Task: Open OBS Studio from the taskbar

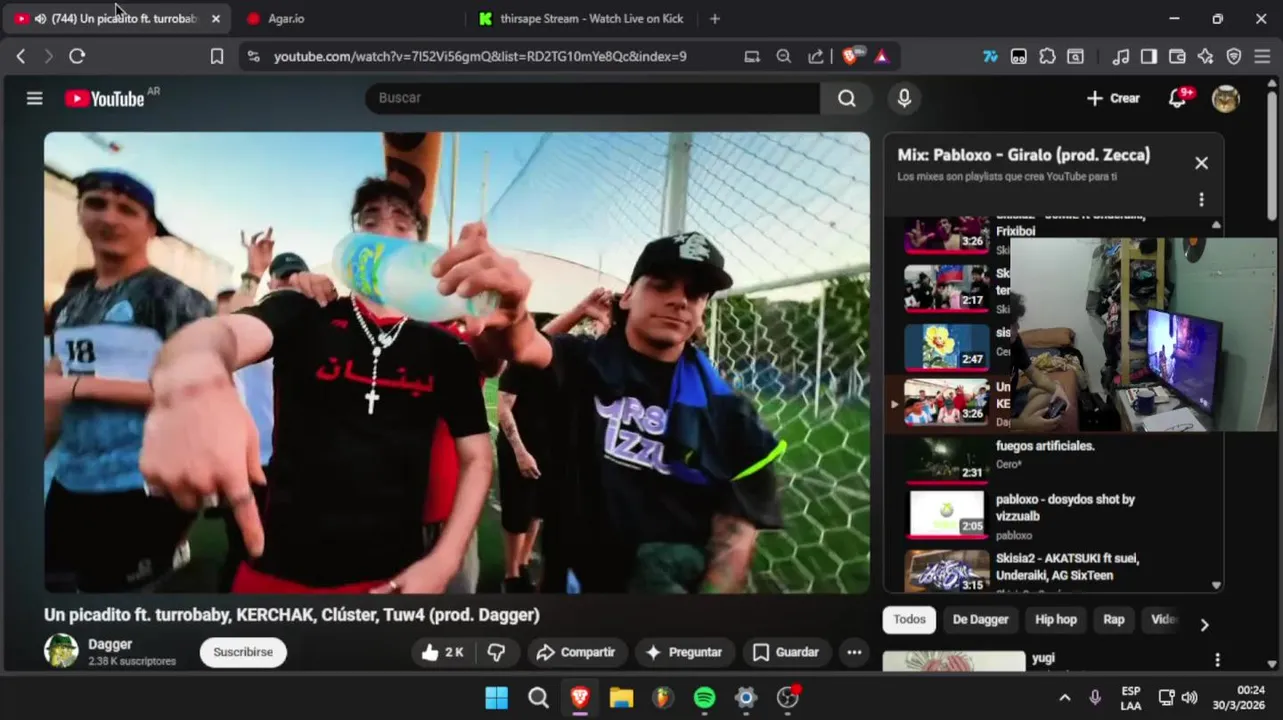Action: [788, 698]
